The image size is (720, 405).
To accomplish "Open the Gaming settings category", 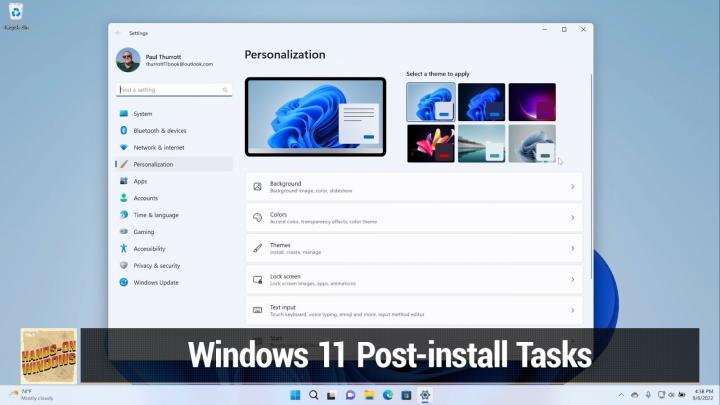I will tap(174, 232).
